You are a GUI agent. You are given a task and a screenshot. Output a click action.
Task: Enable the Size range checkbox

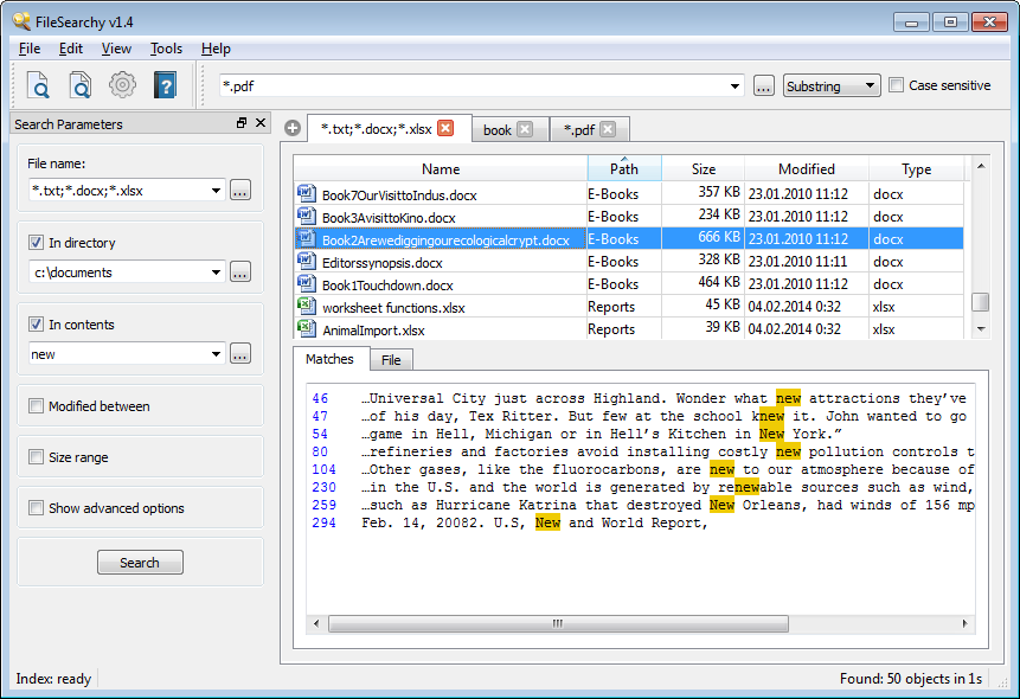click(36, 457)
